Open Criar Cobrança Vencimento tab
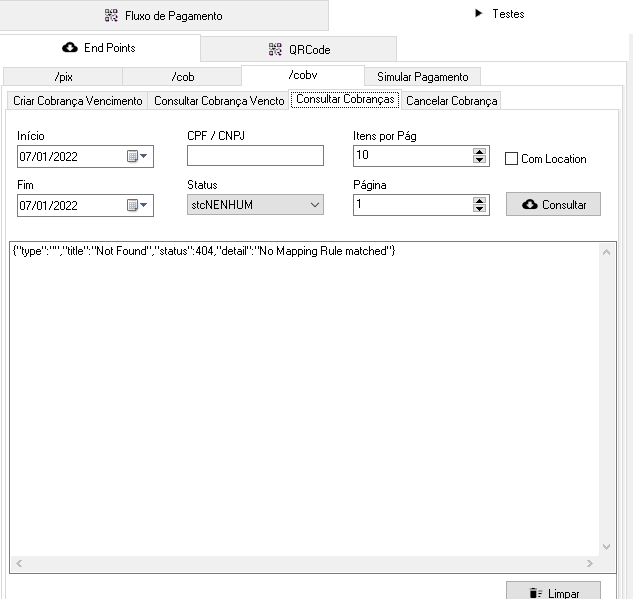The width and height of the screenshot is (633, 599). (78, 101)
